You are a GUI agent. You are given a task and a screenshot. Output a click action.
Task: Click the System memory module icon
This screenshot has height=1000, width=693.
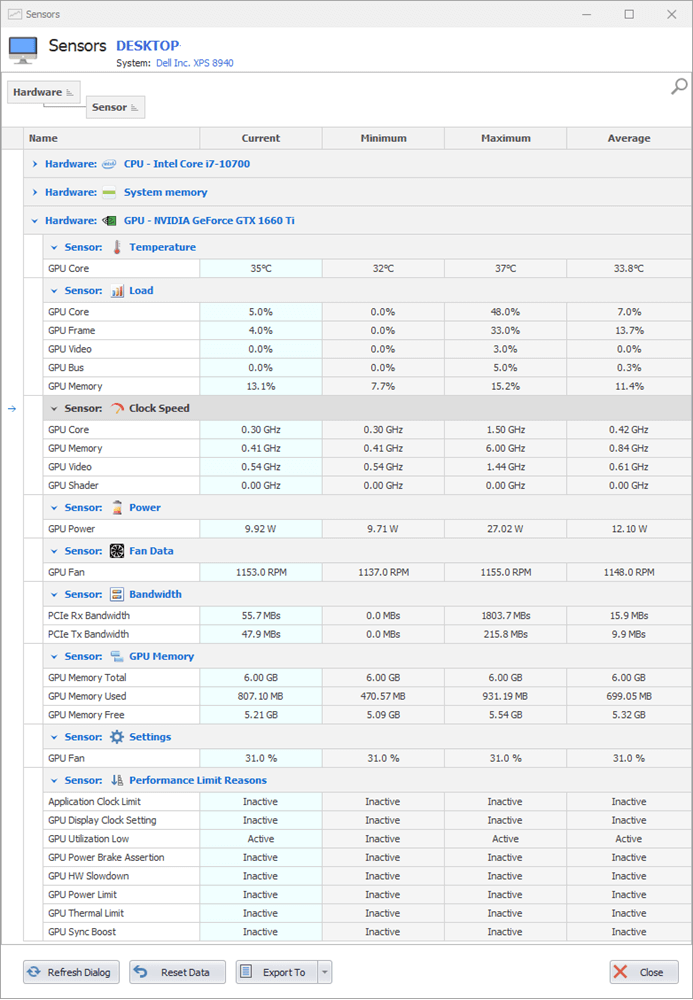(x=110, y=193)
